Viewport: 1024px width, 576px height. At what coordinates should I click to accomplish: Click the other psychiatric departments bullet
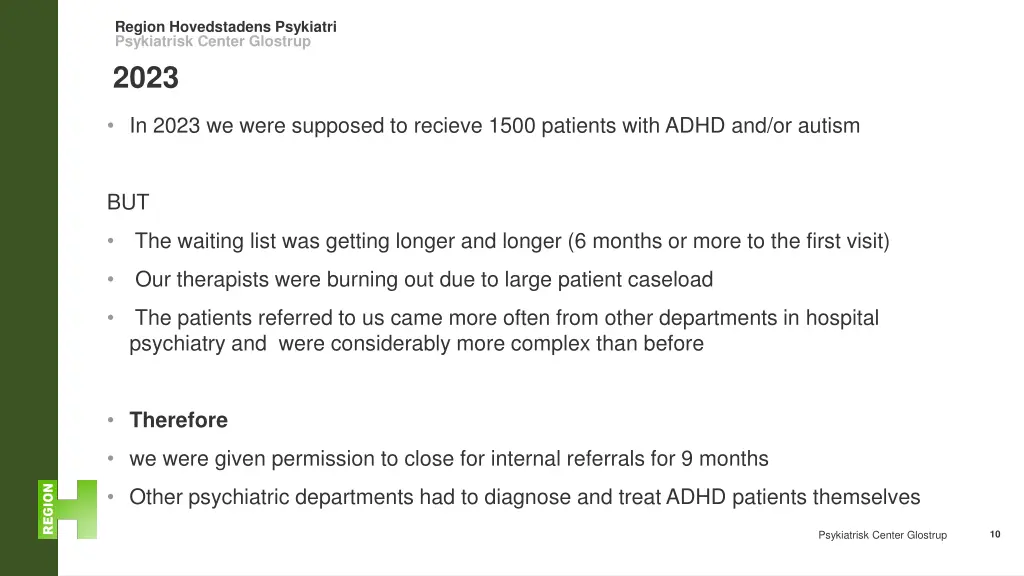524,497
